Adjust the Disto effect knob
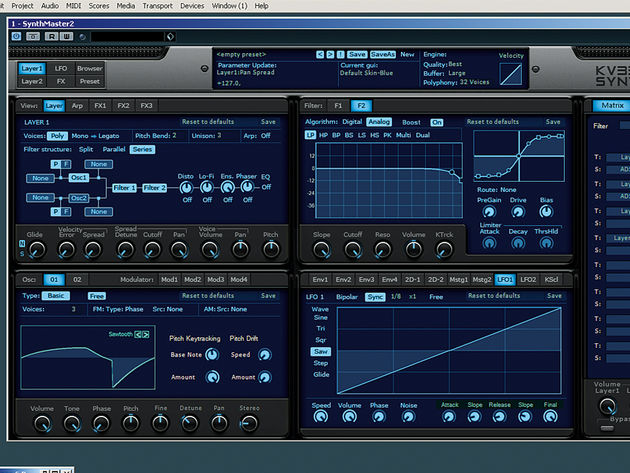 coord(186,187)
